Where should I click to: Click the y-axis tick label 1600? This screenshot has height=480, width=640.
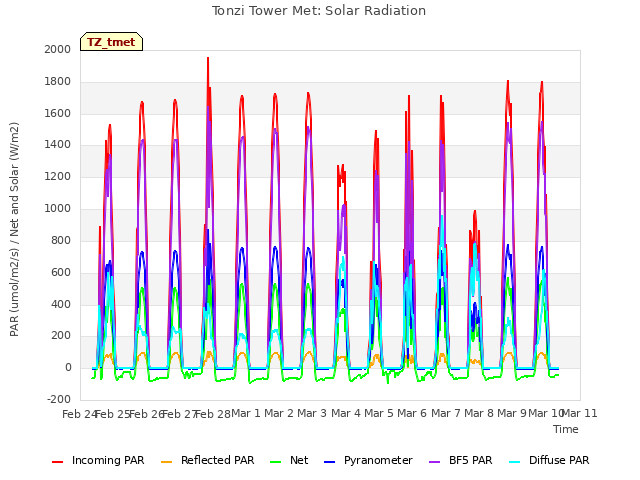pyautogui.click(x=58, y=113)
